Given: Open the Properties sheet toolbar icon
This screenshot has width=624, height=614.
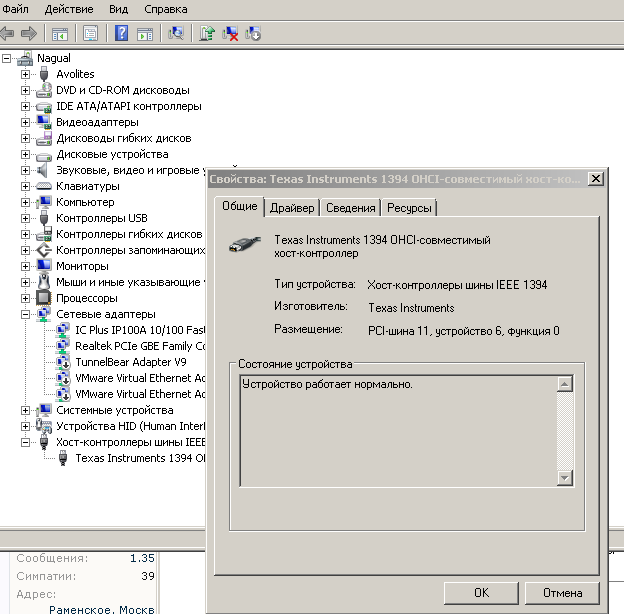Looking at the screenshot, I should [x=91, y=33].
